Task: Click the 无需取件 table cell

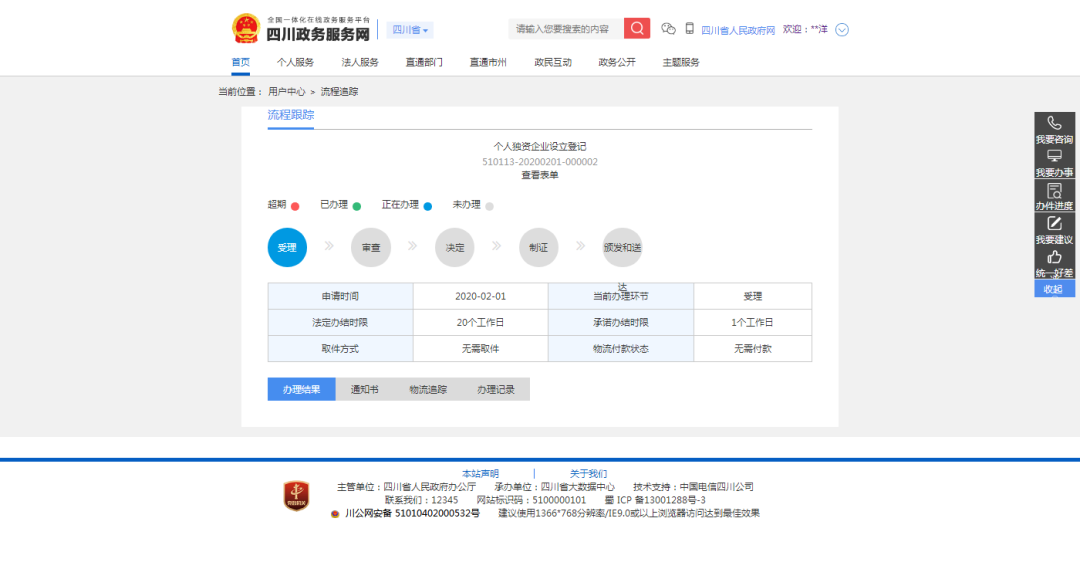Action: (480, 349)
